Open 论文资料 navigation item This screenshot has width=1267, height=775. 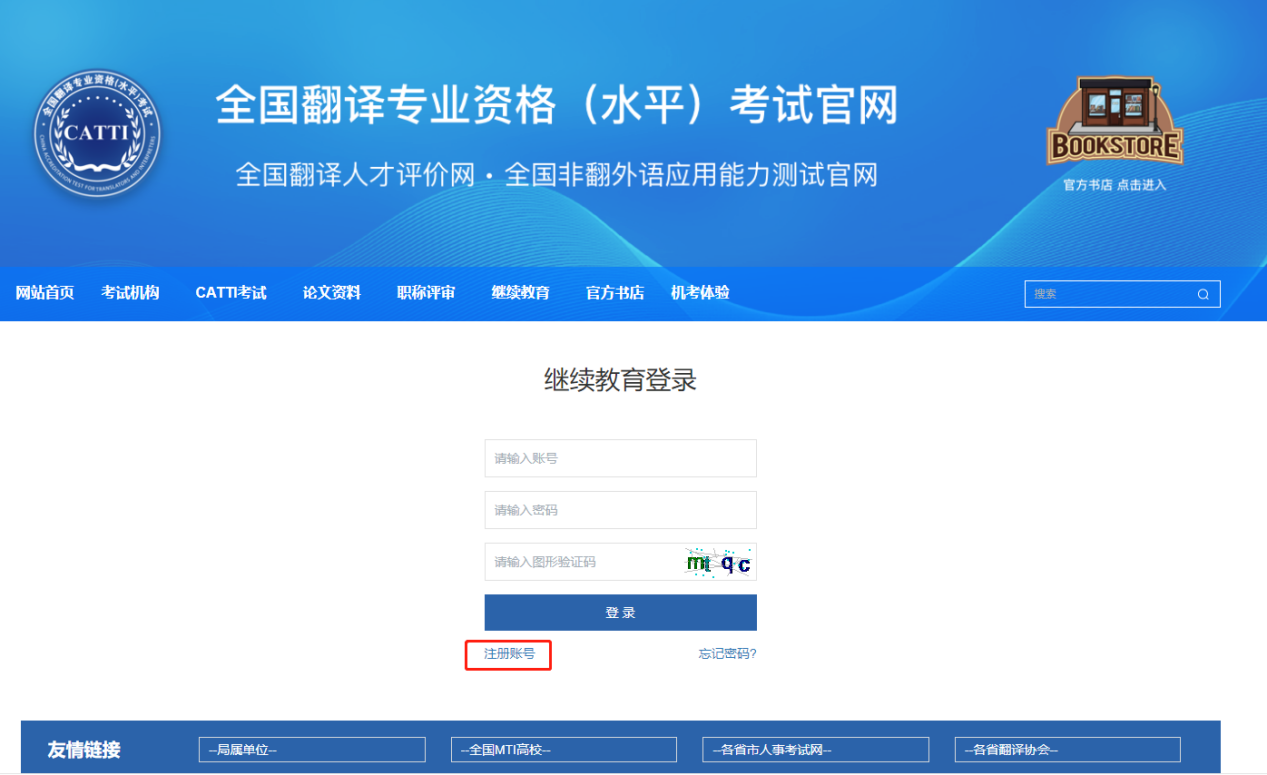point(332,293)
